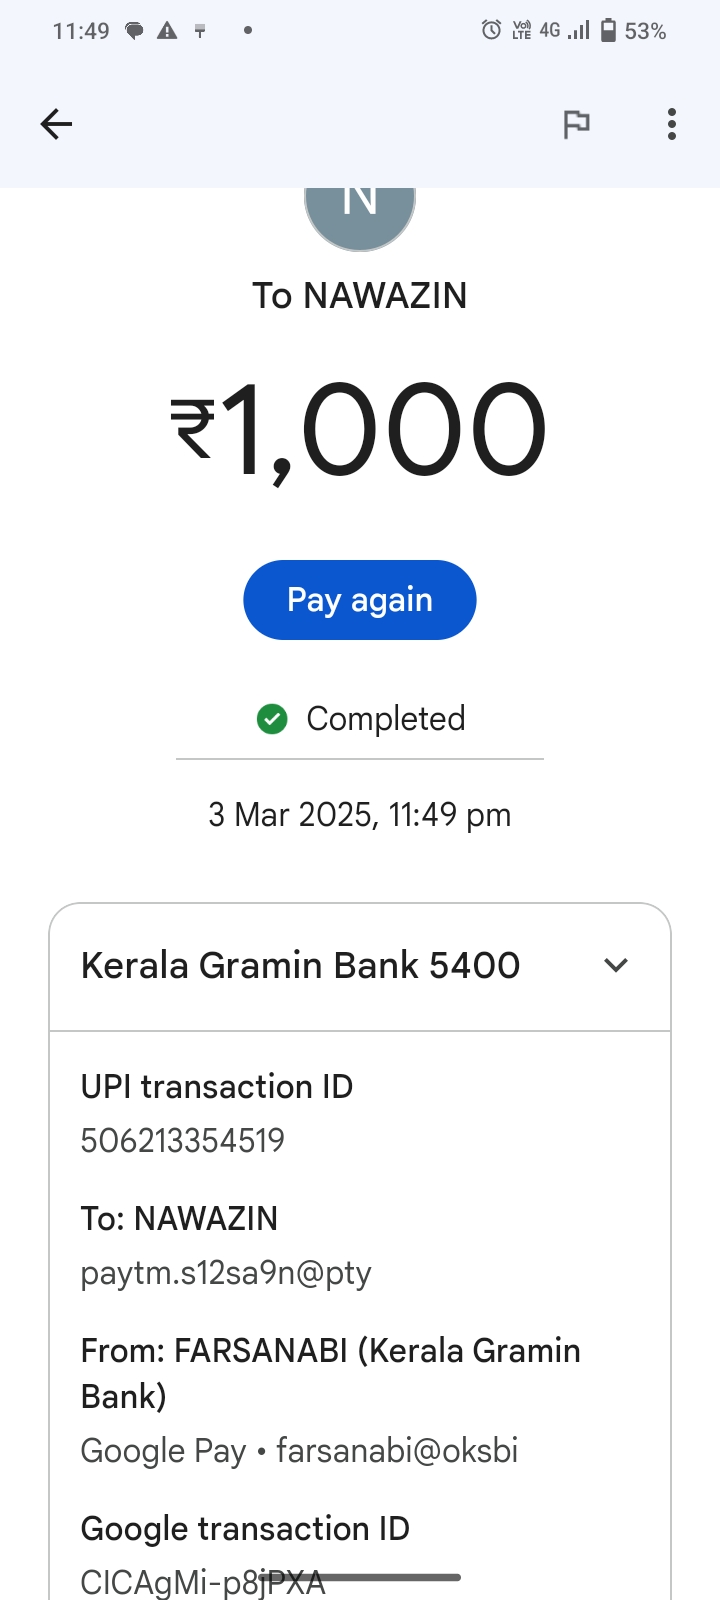Image resolution: width=720 pixels, height=1600 pixels.
Task: Tap the signal strength bars icon
Action: tap(578, 31)
